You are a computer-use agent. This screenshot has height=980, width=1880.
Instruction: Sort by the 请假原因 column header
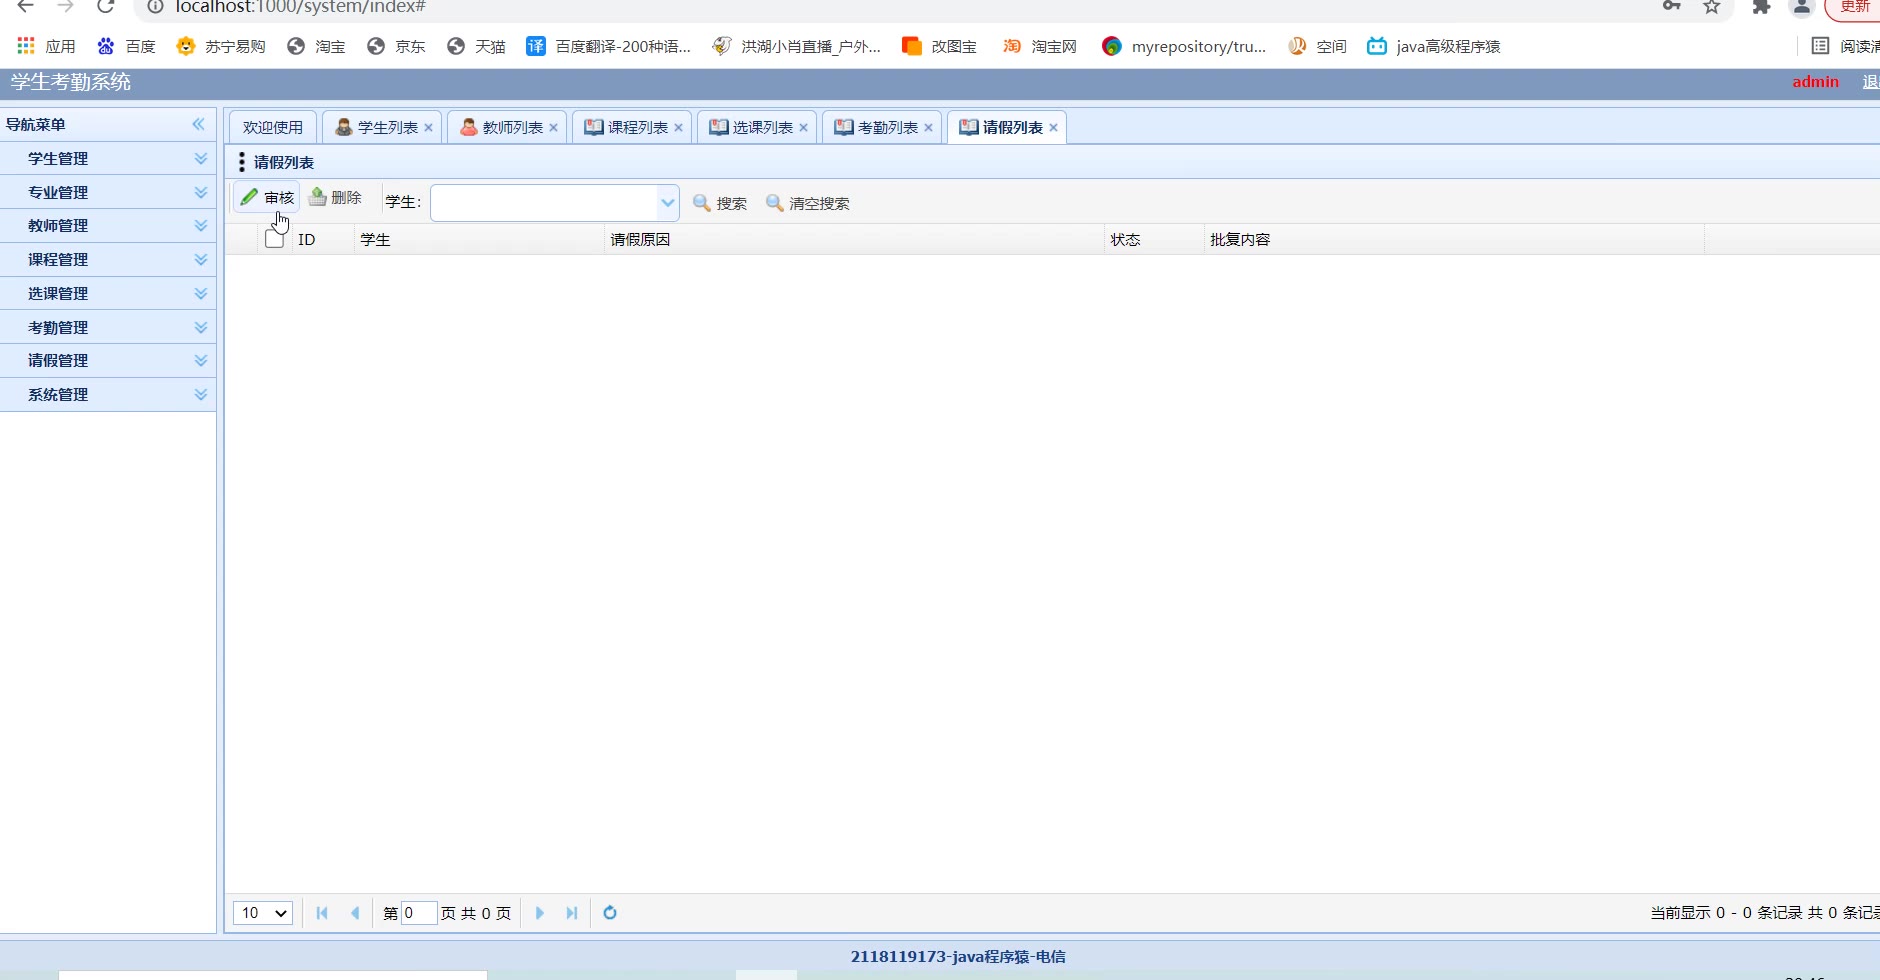(x=855, y=240)
